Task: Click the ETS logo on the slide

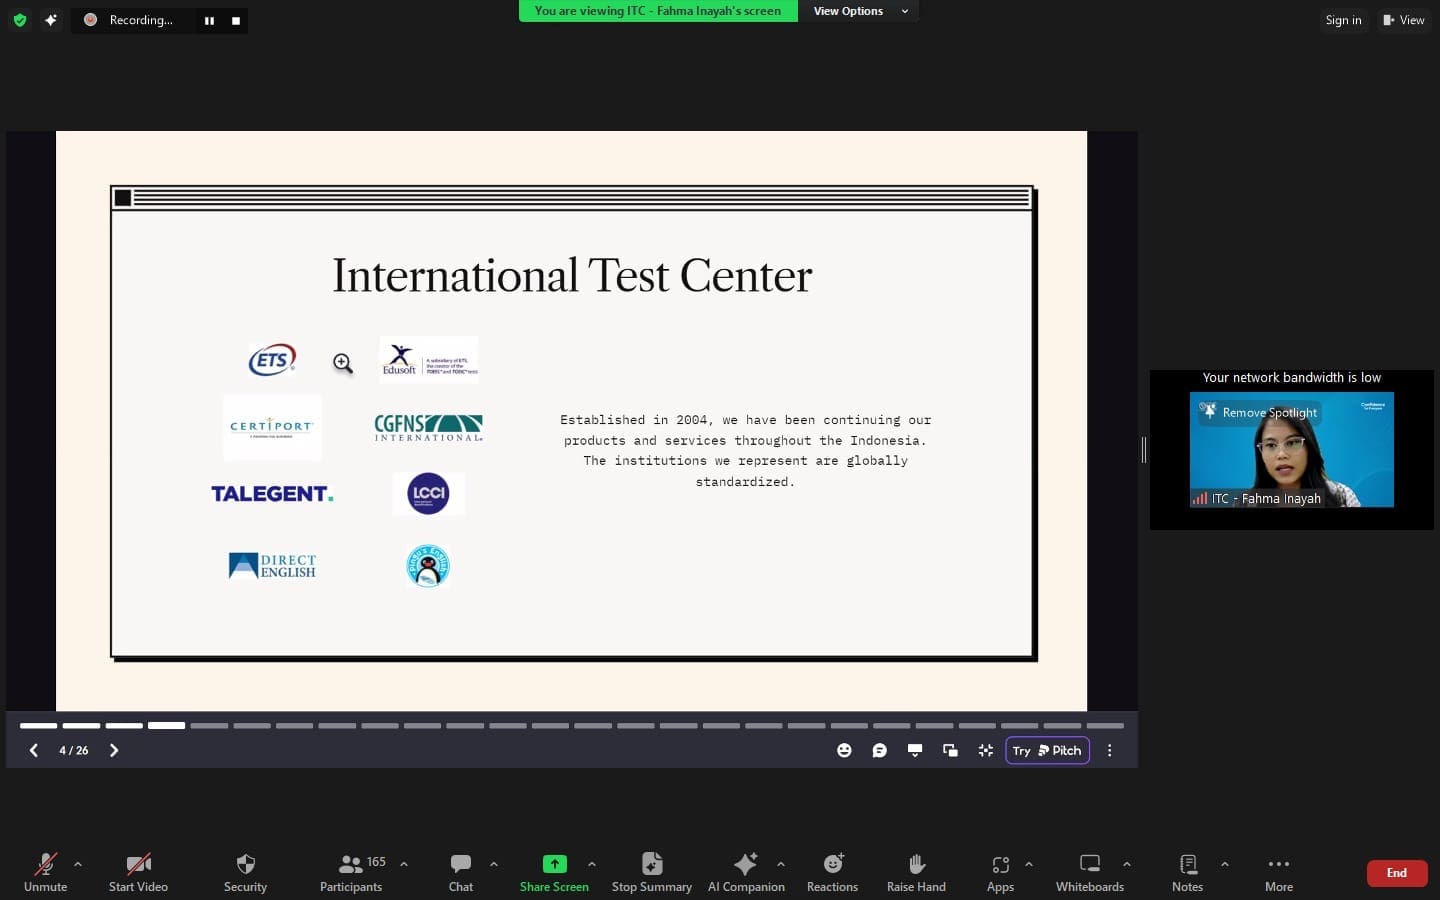Action: click(x=273, y=360)
